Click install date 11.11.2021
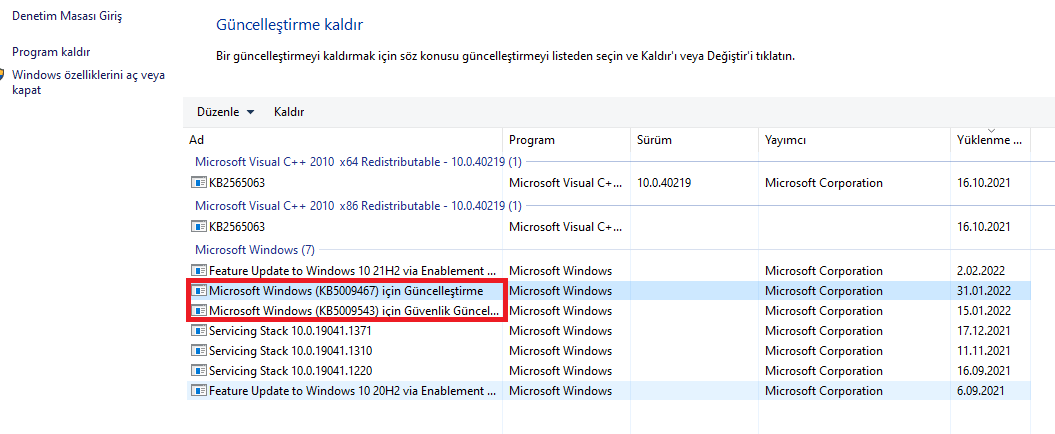This screenshot has height=434, width=1055. point(984,351)
